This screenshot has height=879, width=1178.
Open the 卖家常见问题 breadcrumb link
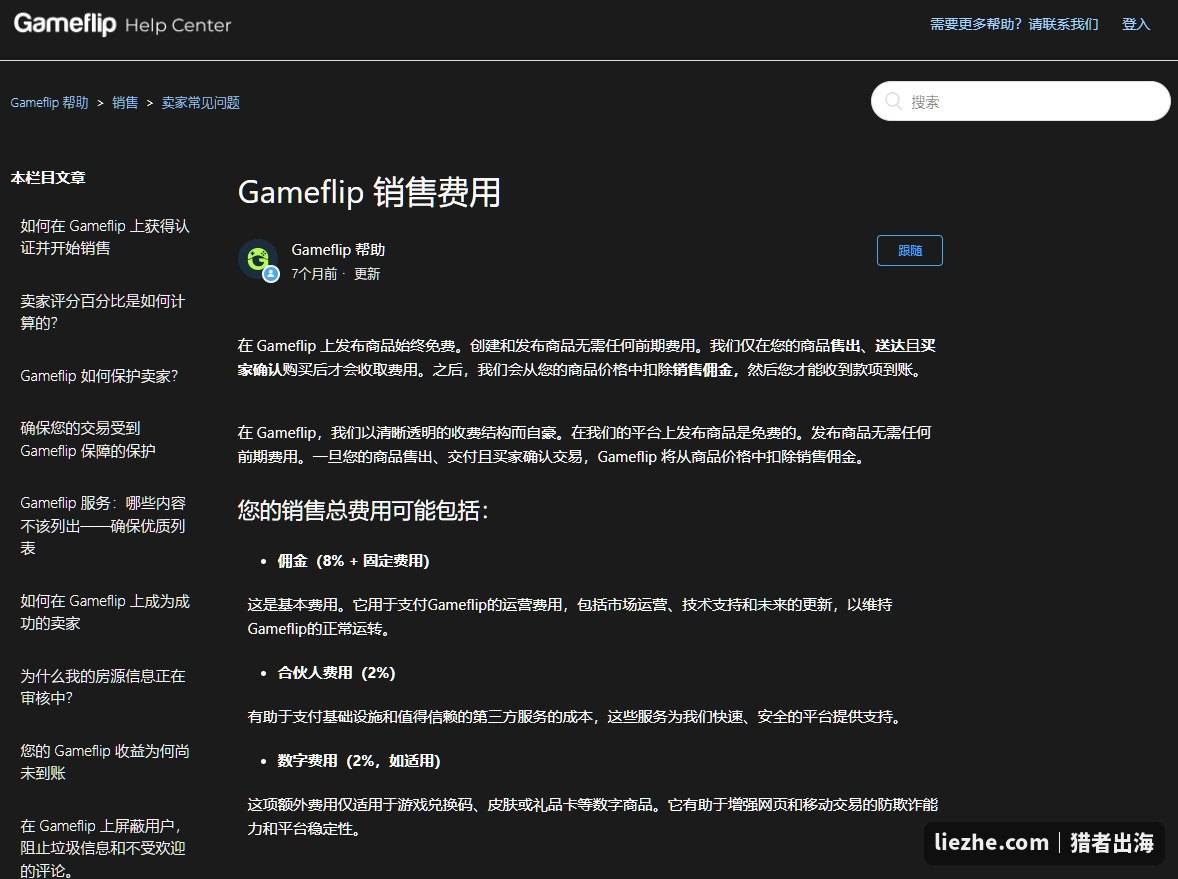[201, 102]
